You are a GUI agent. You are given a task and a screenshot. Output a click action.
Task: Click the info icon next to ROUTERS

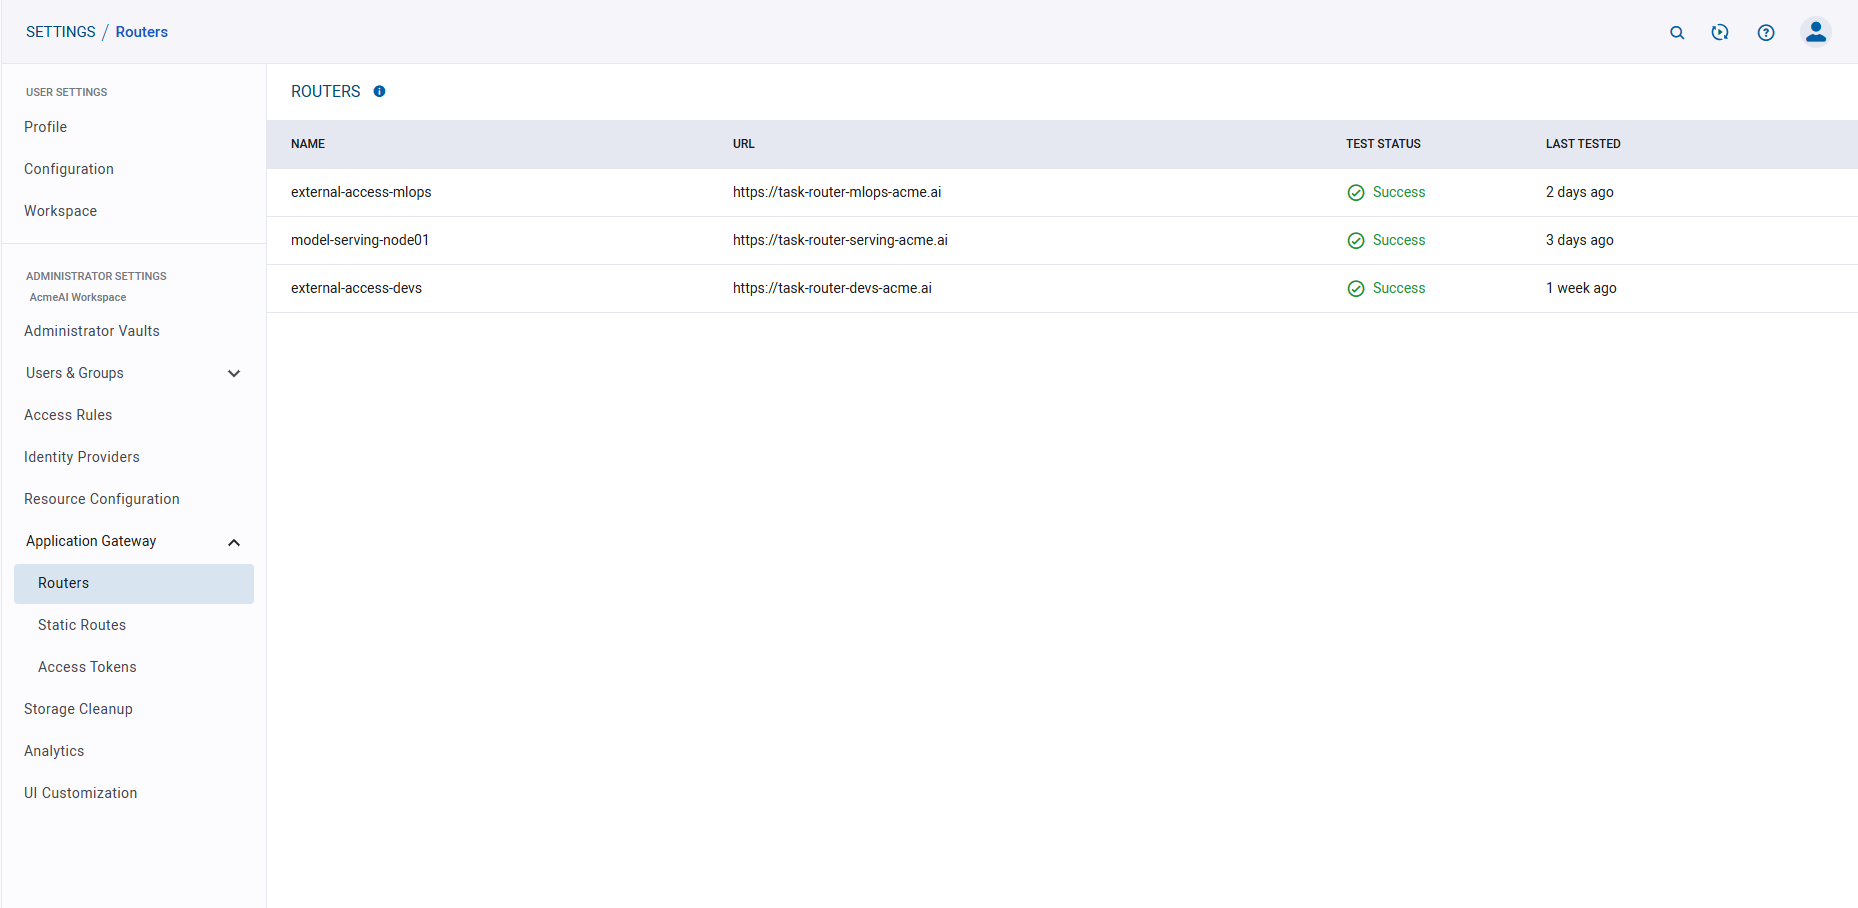[379, 91]
